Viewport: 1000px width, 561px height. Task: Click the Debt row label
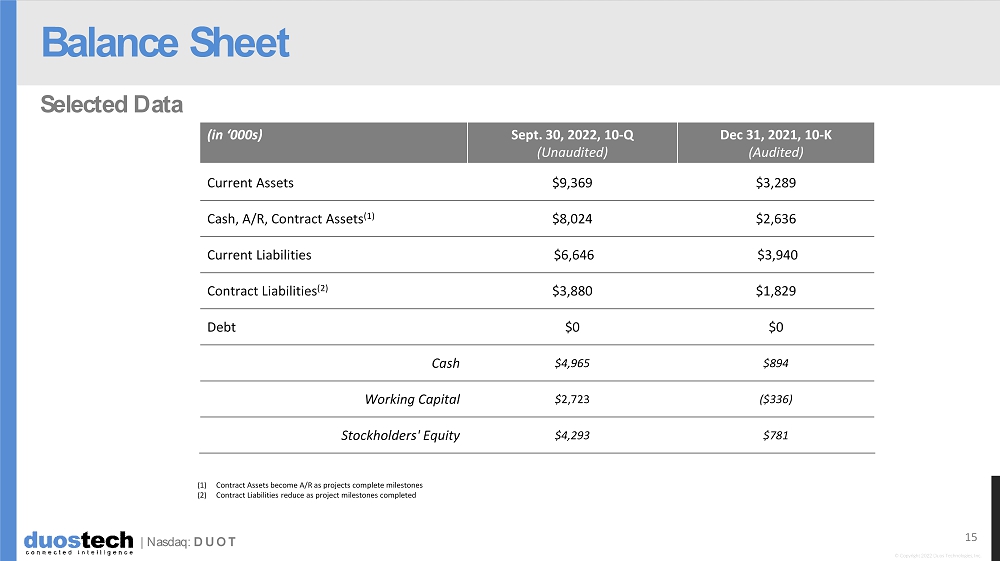pos(221,327)
